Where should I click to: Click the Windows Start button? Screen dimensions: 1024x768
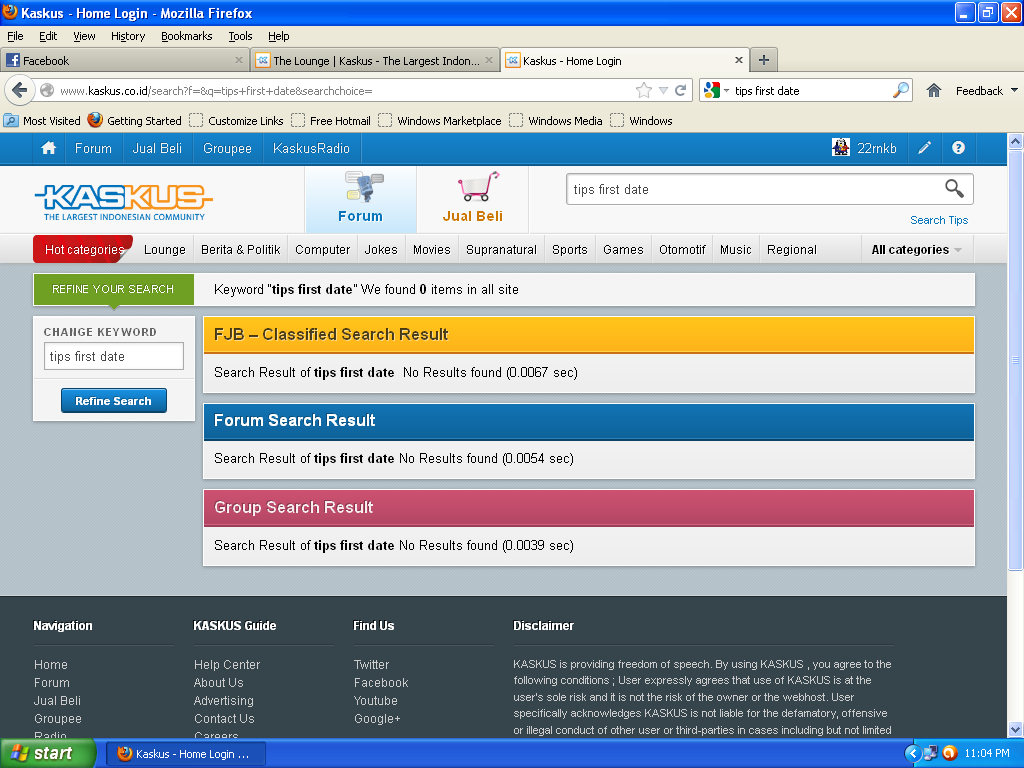tap(47, 753)
